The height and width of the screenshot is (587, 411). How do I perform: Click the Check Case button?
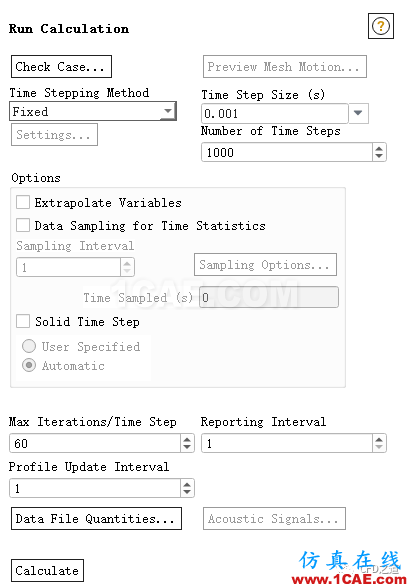coord(61,67)
